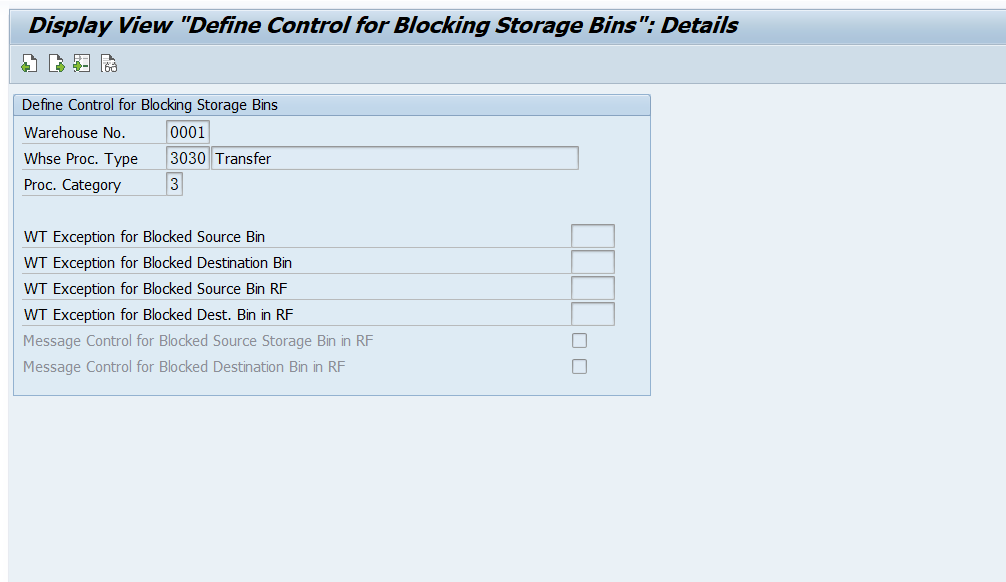Click the WT Exception Blocked Dest. Bin in RF field
This screenshot has width=1006, height=582.
[x=592, y=315]
